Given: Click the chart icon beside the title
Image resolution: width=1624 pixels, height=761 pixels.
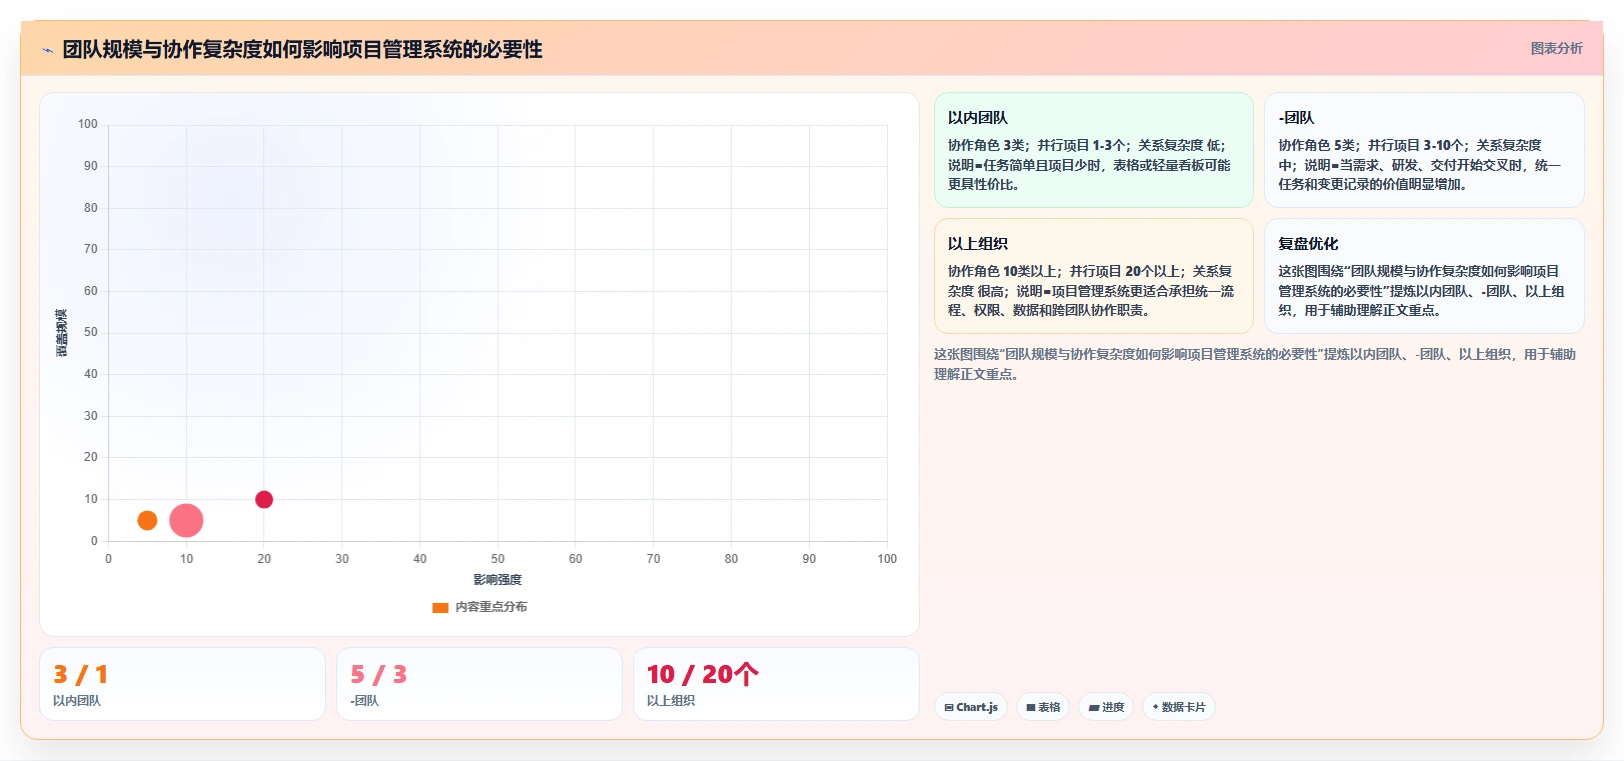Looking at the screenshot, I should pyautogui.click(x=47, y=50).
